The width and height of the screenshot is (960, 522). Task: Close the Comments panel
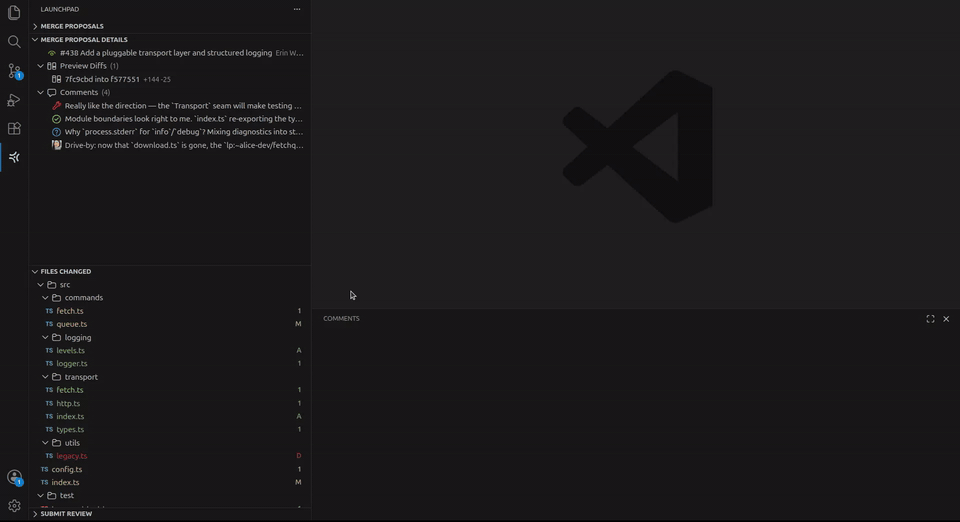(946, 319)
